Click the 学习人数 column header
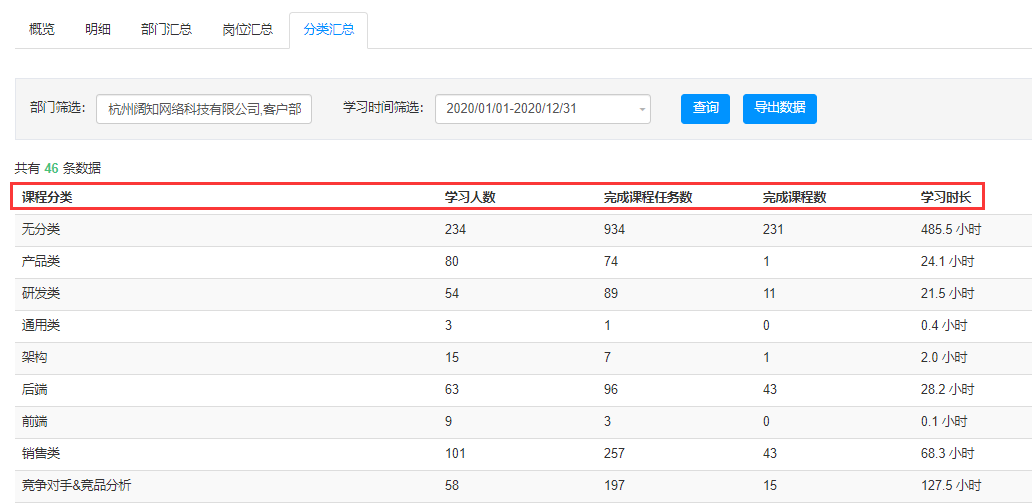 [470, 197]
